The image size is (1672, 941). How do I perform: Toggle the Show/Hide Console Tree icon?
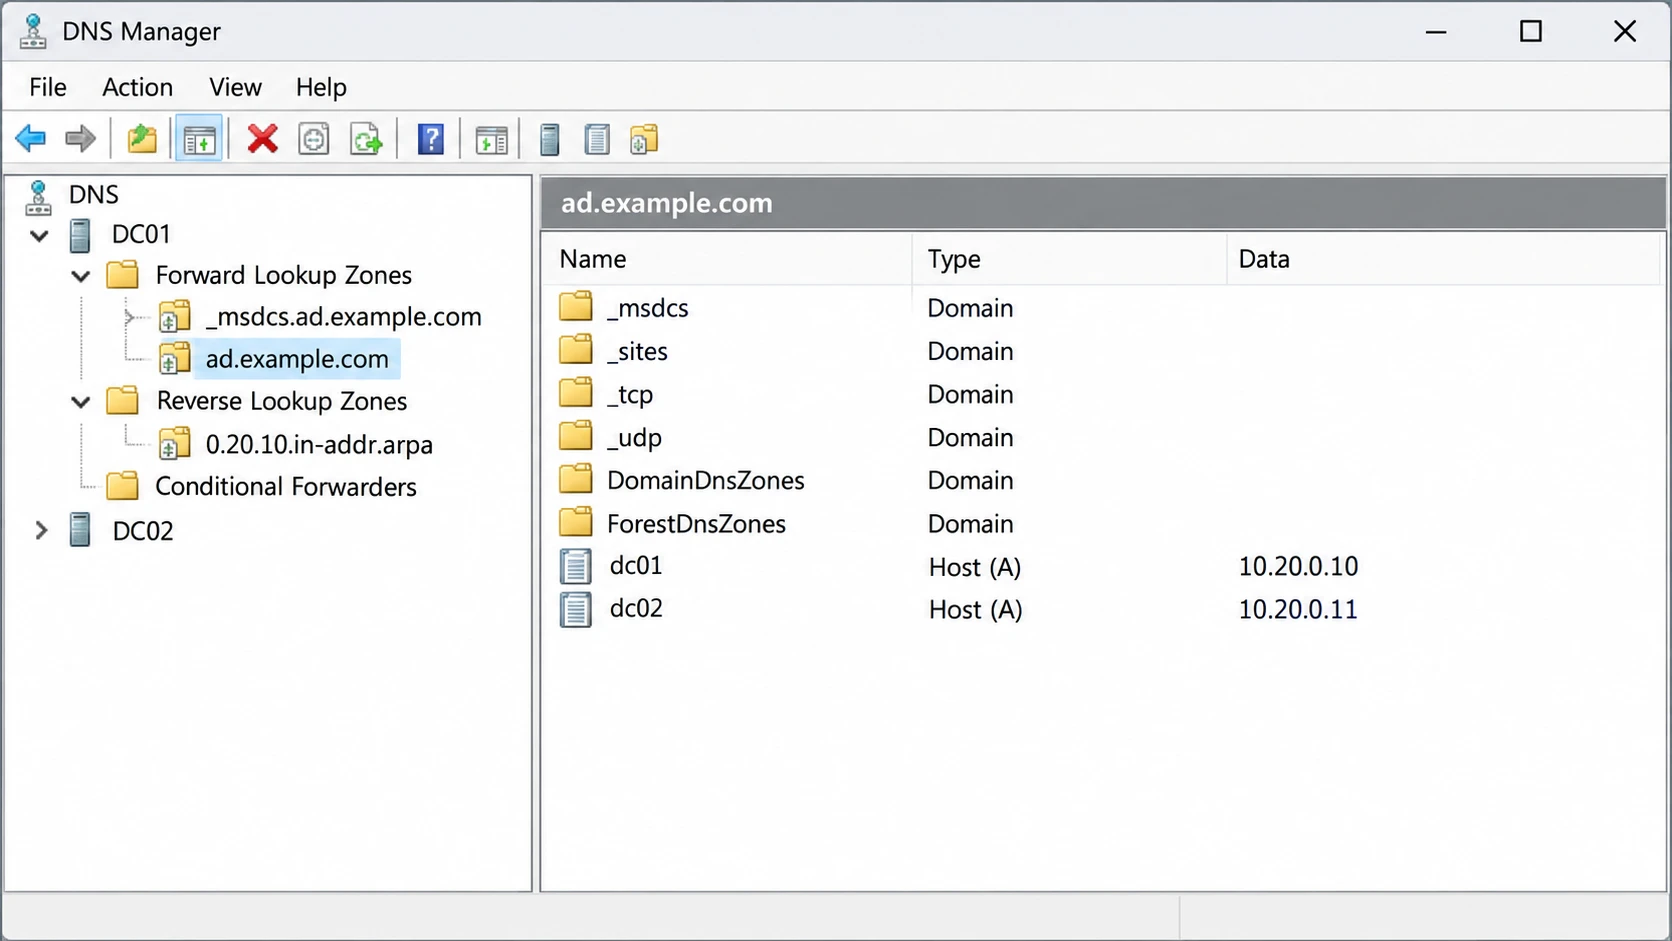coord(199,140)
